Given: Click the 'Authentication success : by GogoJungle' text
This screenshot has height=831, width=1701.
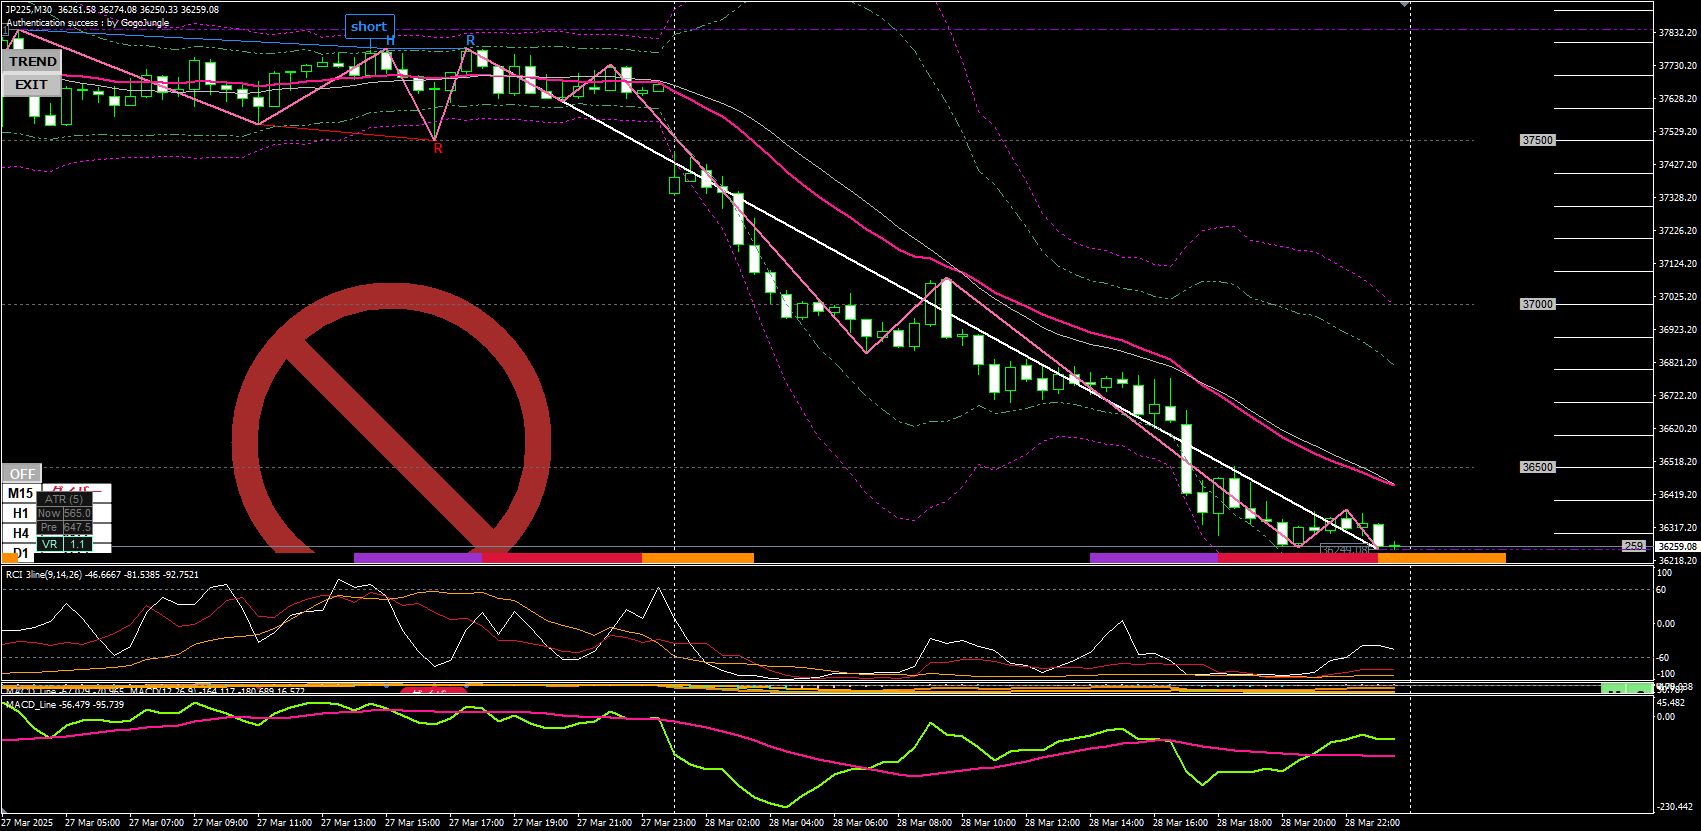Looking at the screenshot, I should (x=88, y=23).
